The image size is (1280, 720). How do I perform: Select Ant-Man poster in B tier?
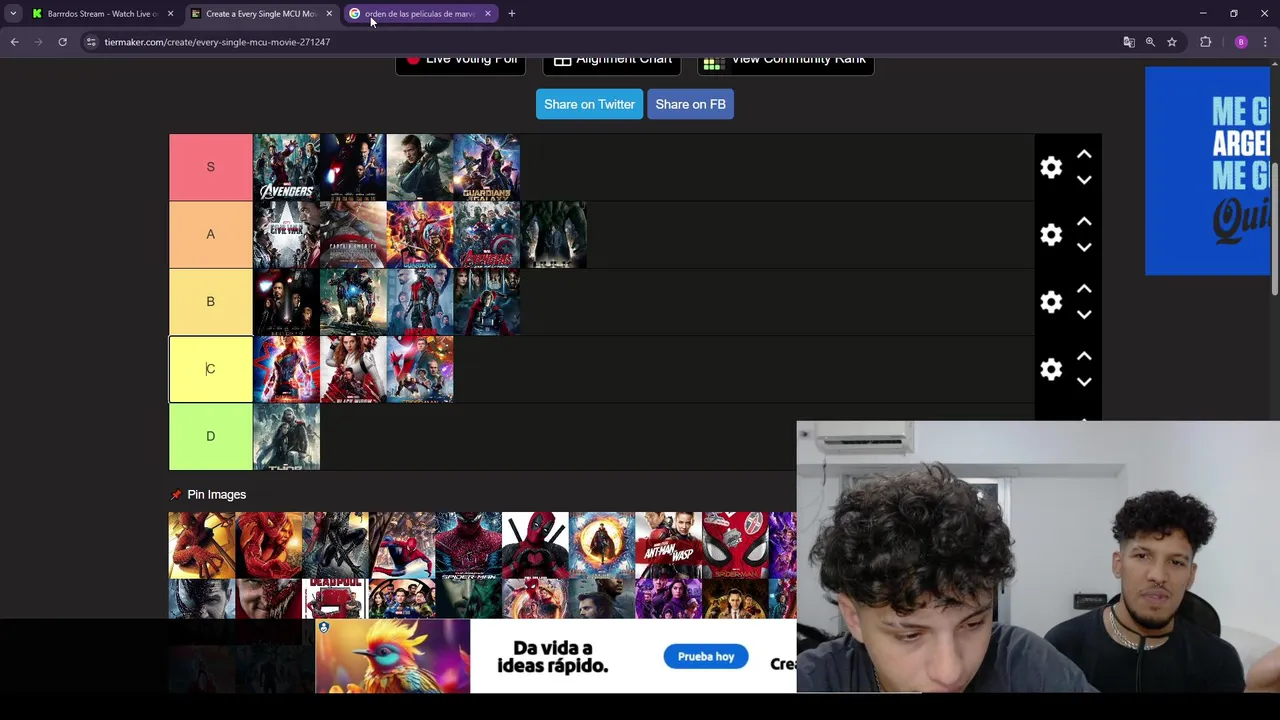point(420,301)
